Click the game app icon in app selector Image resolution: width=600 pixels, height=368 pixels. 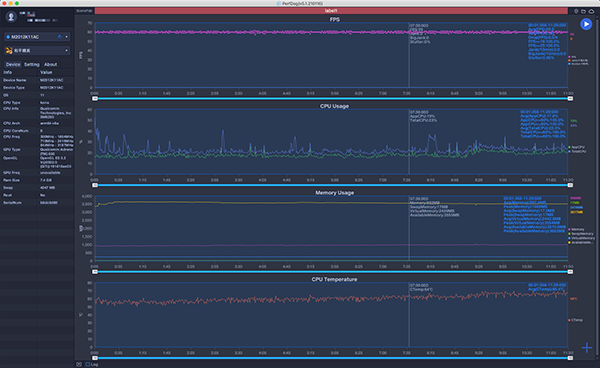coord(9,50)
